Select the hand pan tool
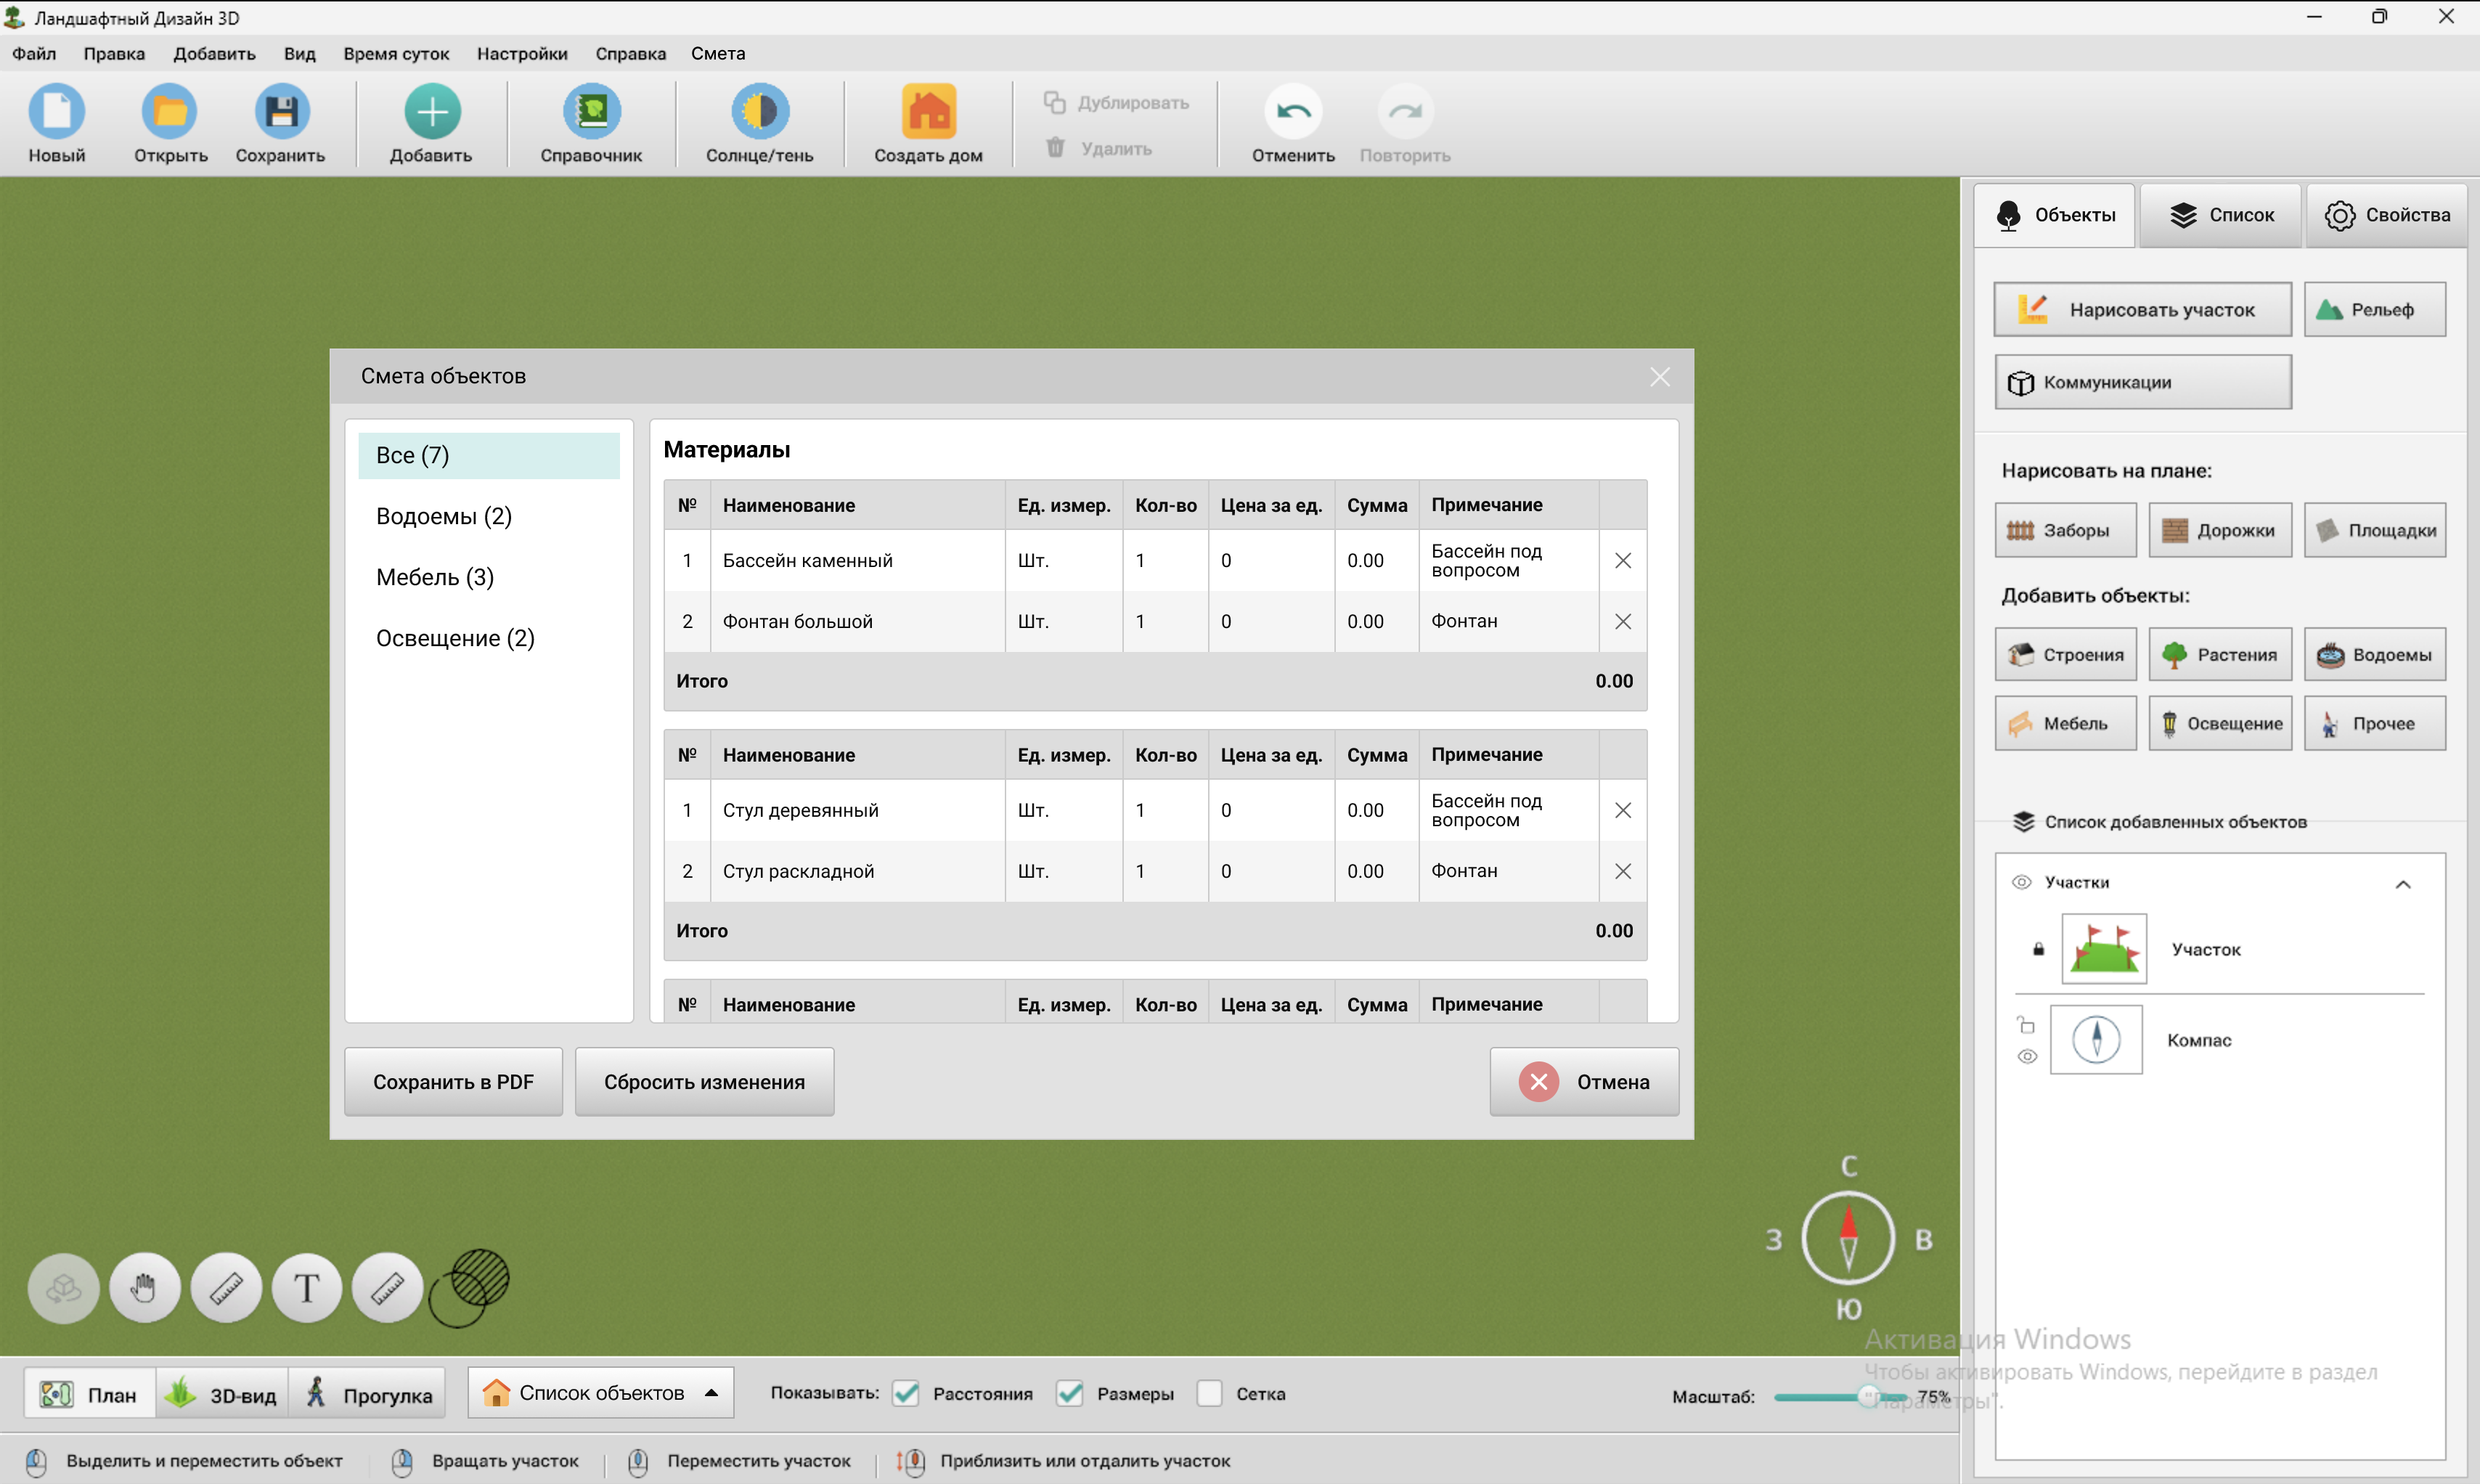The image size is (2480, 1484). click(145, 1288)
